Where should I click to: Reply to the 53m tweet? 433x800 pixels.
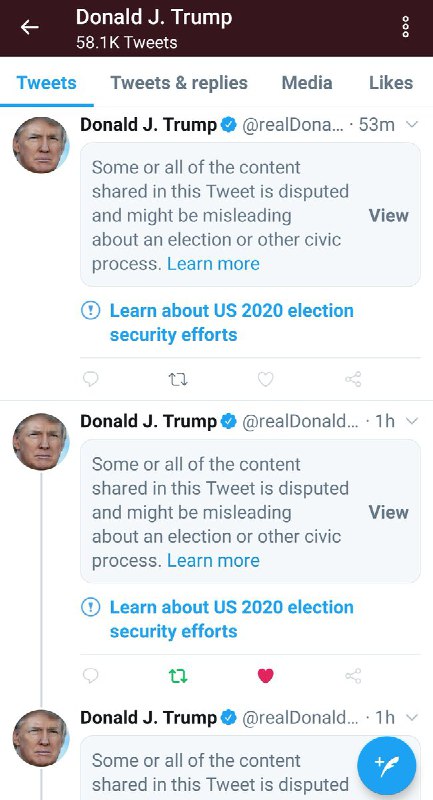[90, 379]
